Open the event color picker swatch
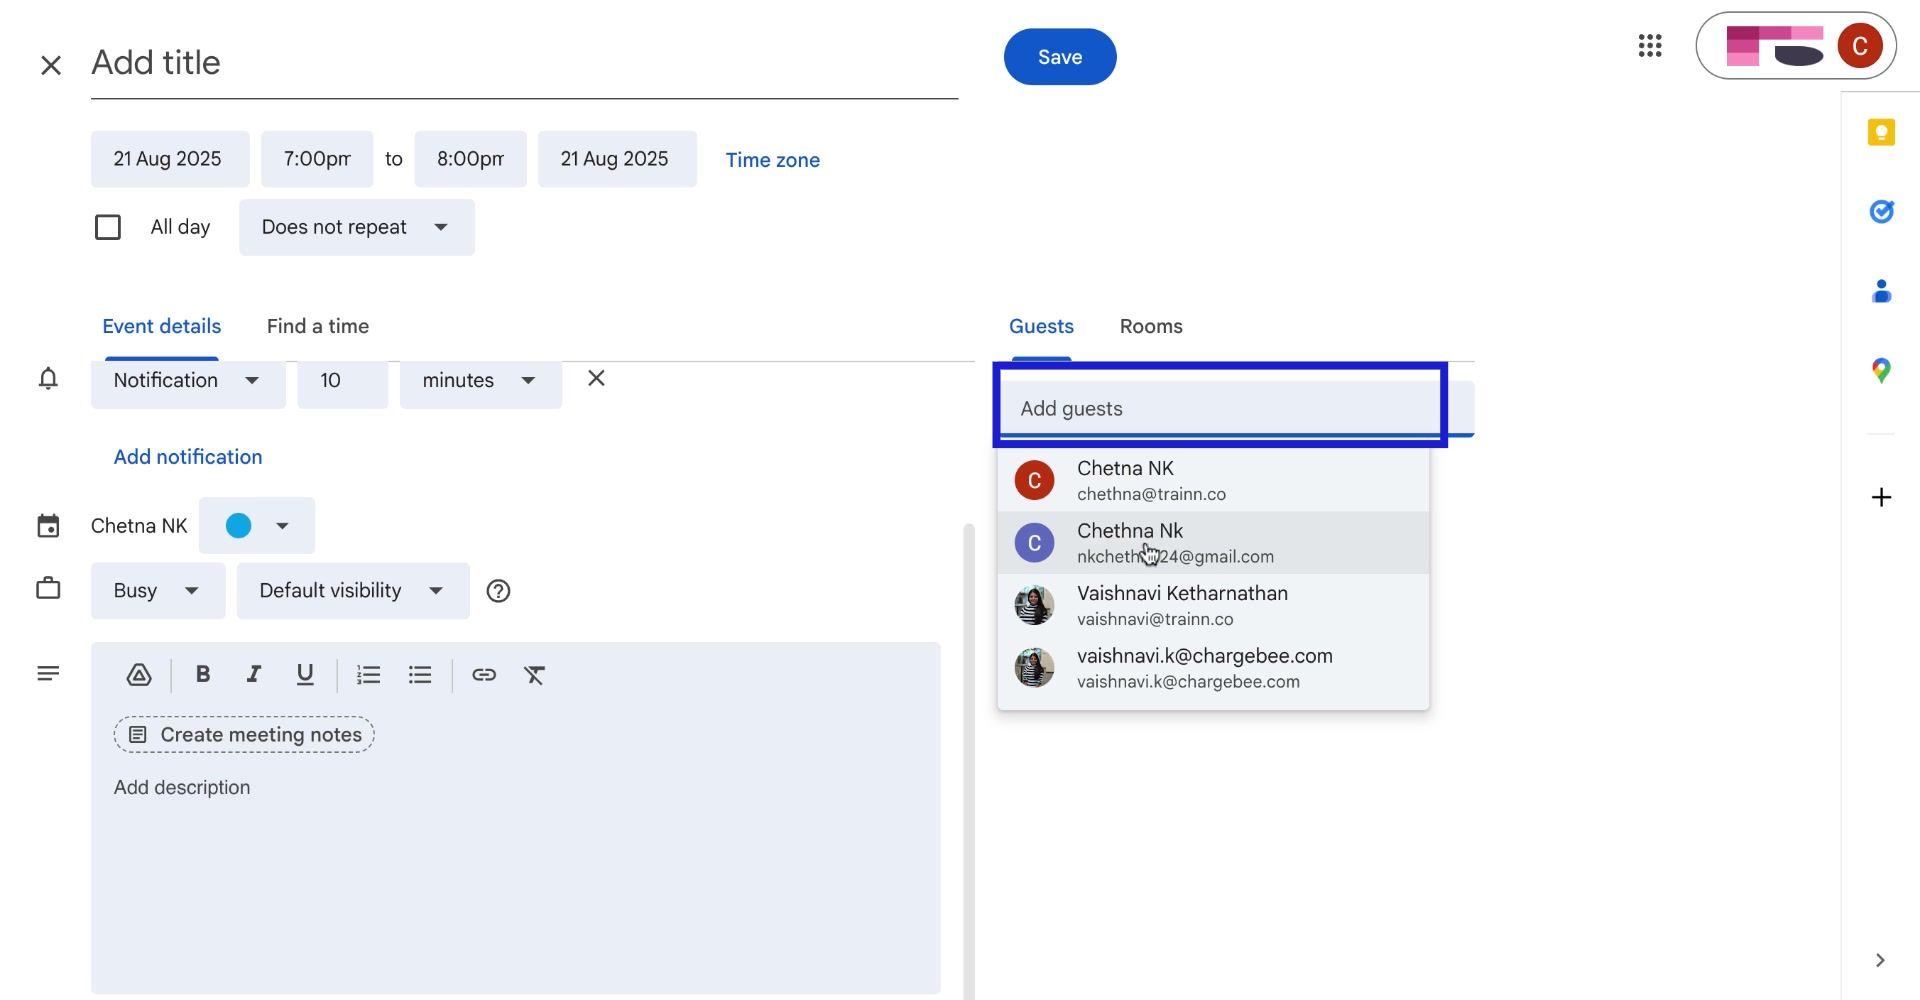 [x=256, y=525]
